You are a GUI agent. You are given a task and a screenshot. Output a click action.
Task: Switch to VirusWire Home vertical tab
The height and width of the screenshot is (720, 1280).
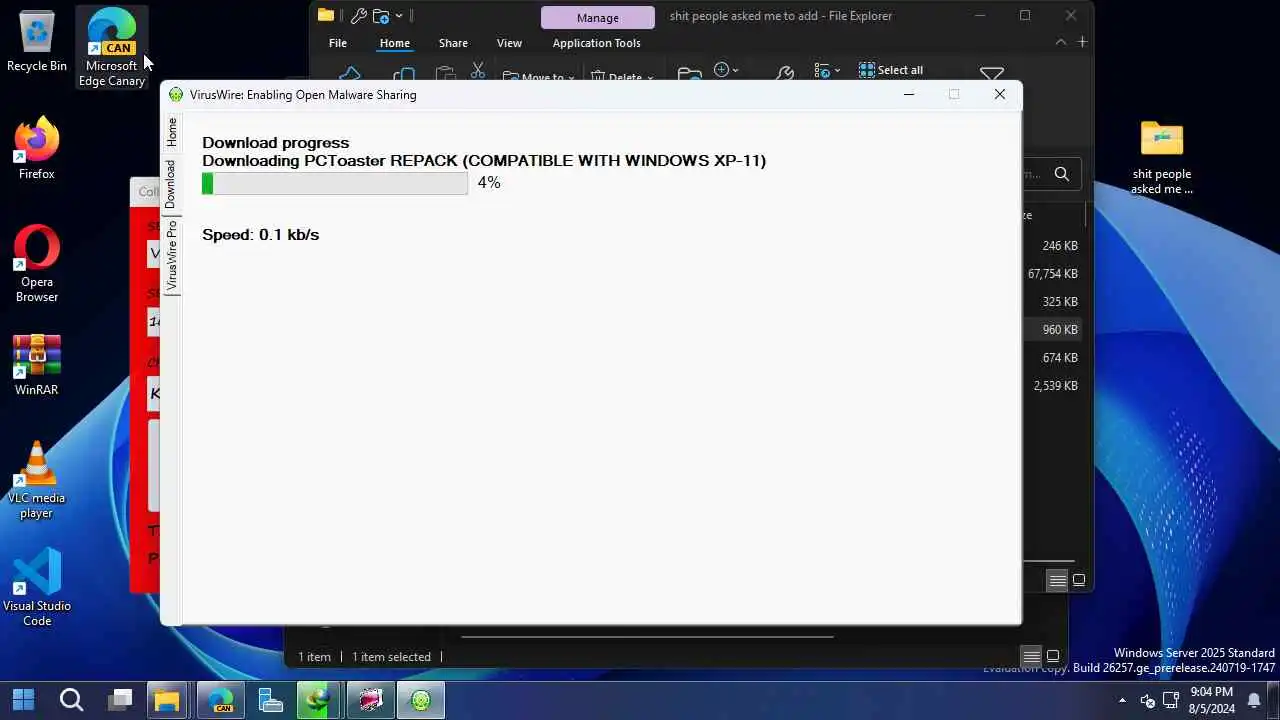pos(171,132)
